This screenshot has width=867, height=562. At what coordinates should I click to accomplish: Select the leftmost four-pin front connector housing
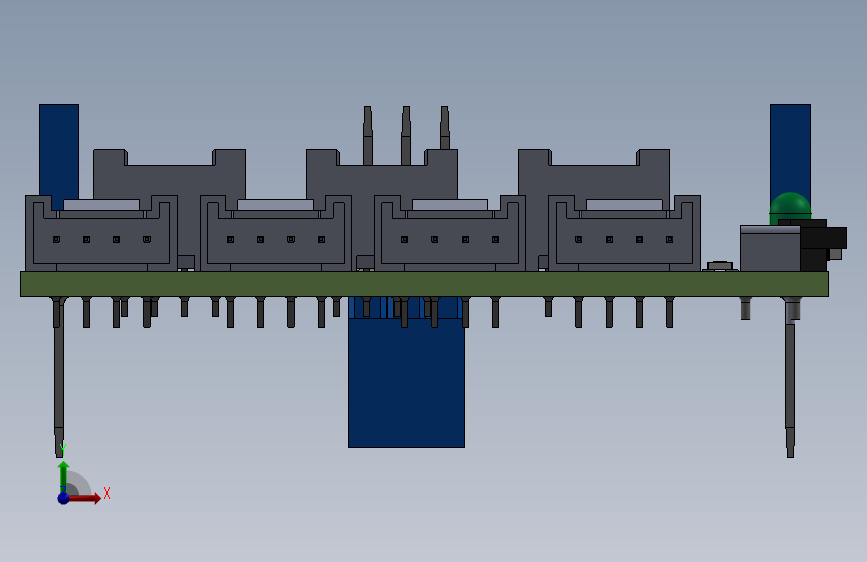click(x=101, y=233)
